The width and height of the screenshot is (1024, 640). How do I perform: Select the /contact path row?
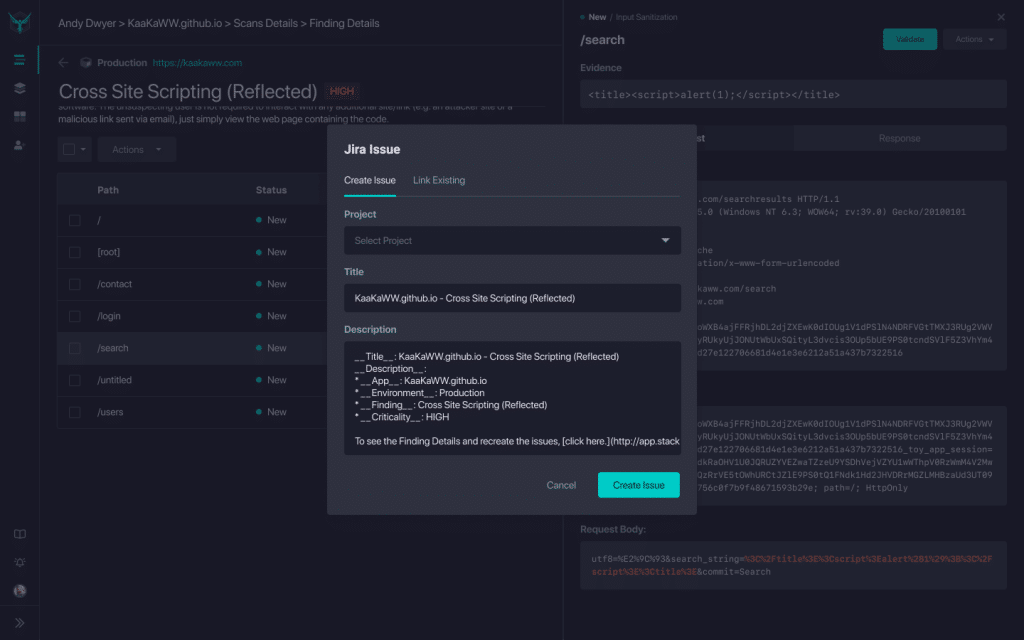pyautogui.click(x=192, y=284)
